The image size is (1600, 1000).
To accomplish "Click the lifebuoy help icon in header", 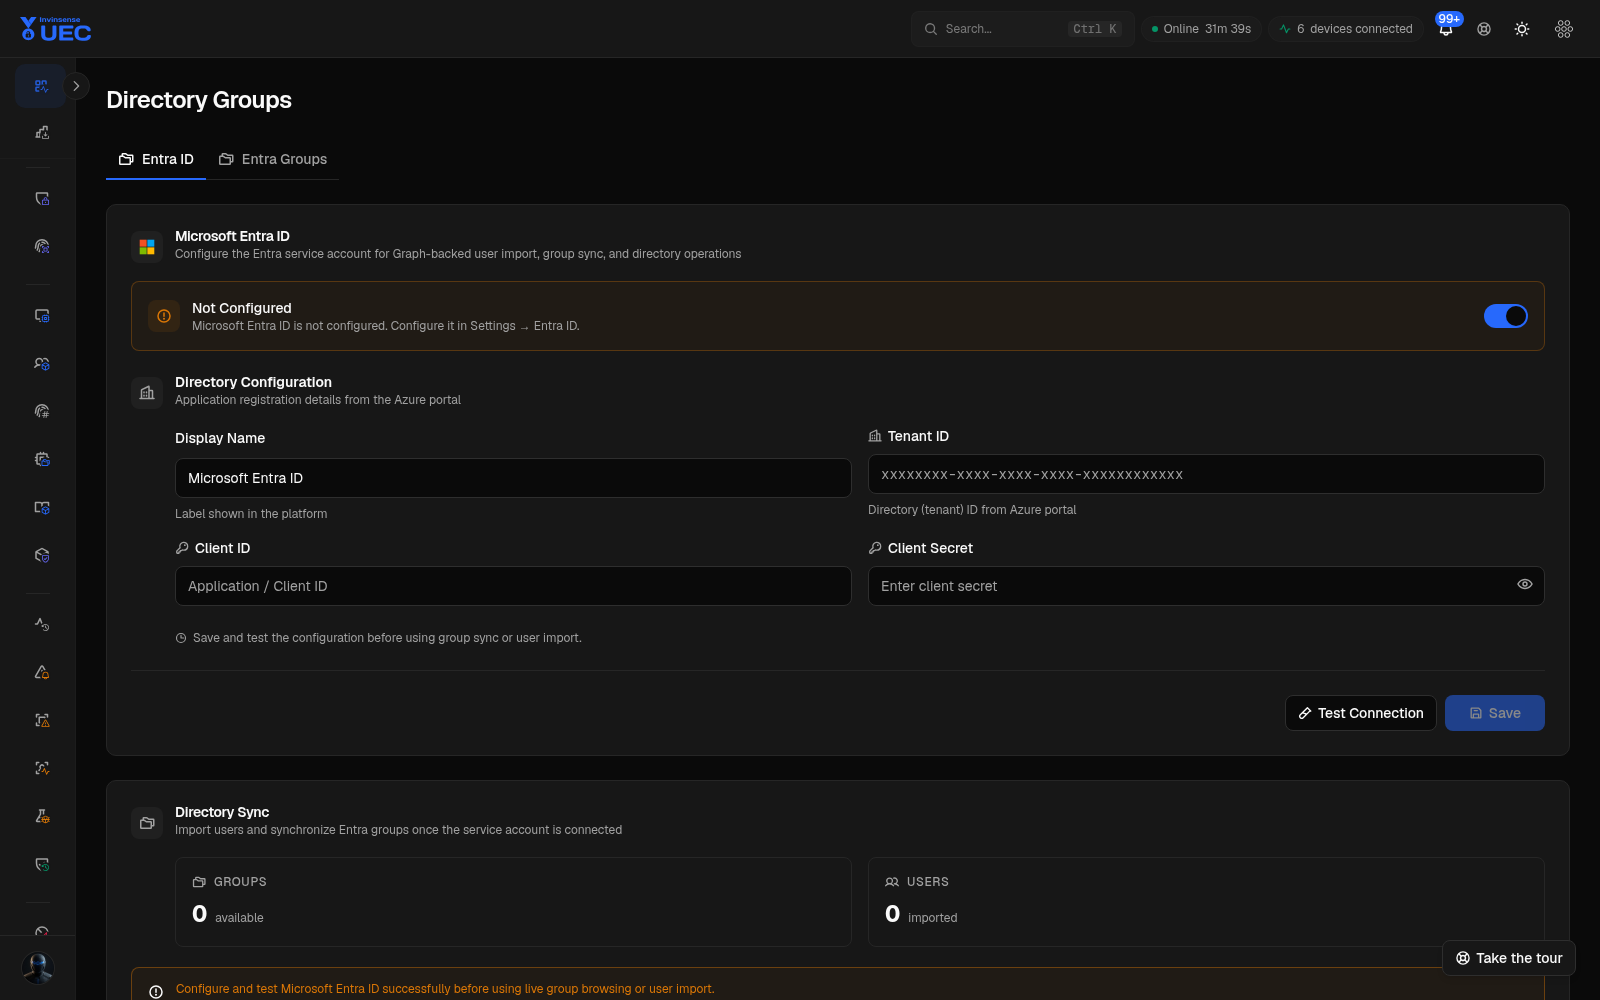I will point(1484,29).
